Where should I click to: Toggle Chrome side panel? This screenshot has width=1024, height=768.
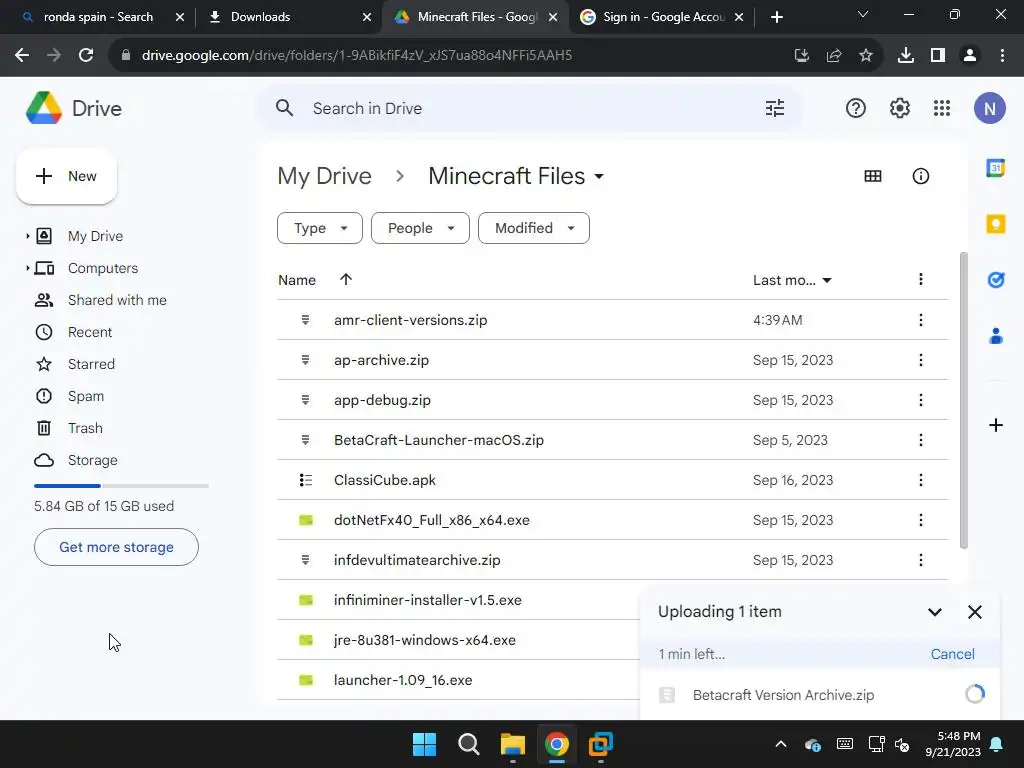pyautogui.click(x=937, y=56)
